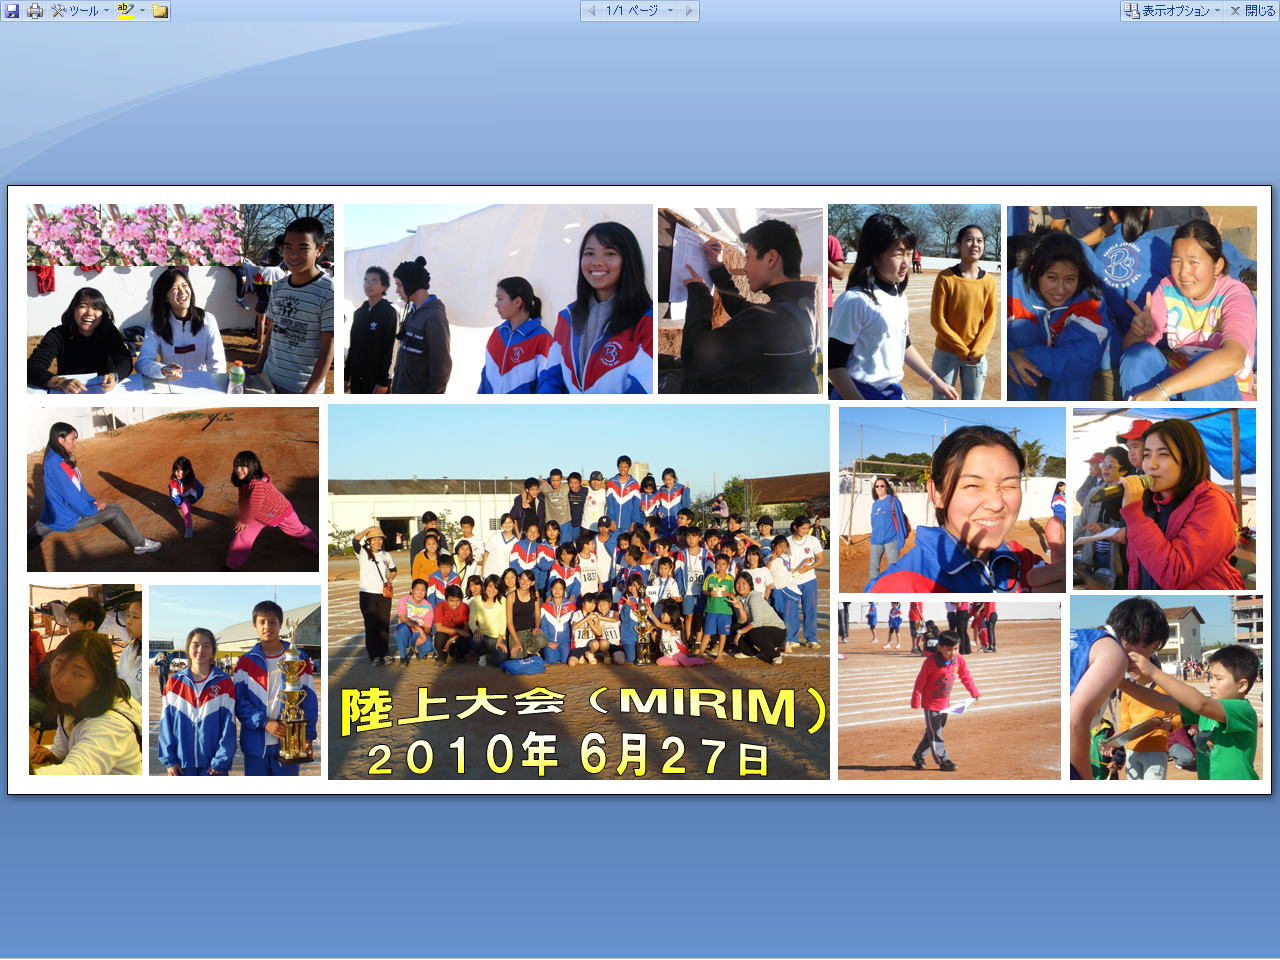Image resolution: width=1280 pixels, height=960 pixels.
Task: Click the photo of woman speaking into microphone
Action: 1164,499
